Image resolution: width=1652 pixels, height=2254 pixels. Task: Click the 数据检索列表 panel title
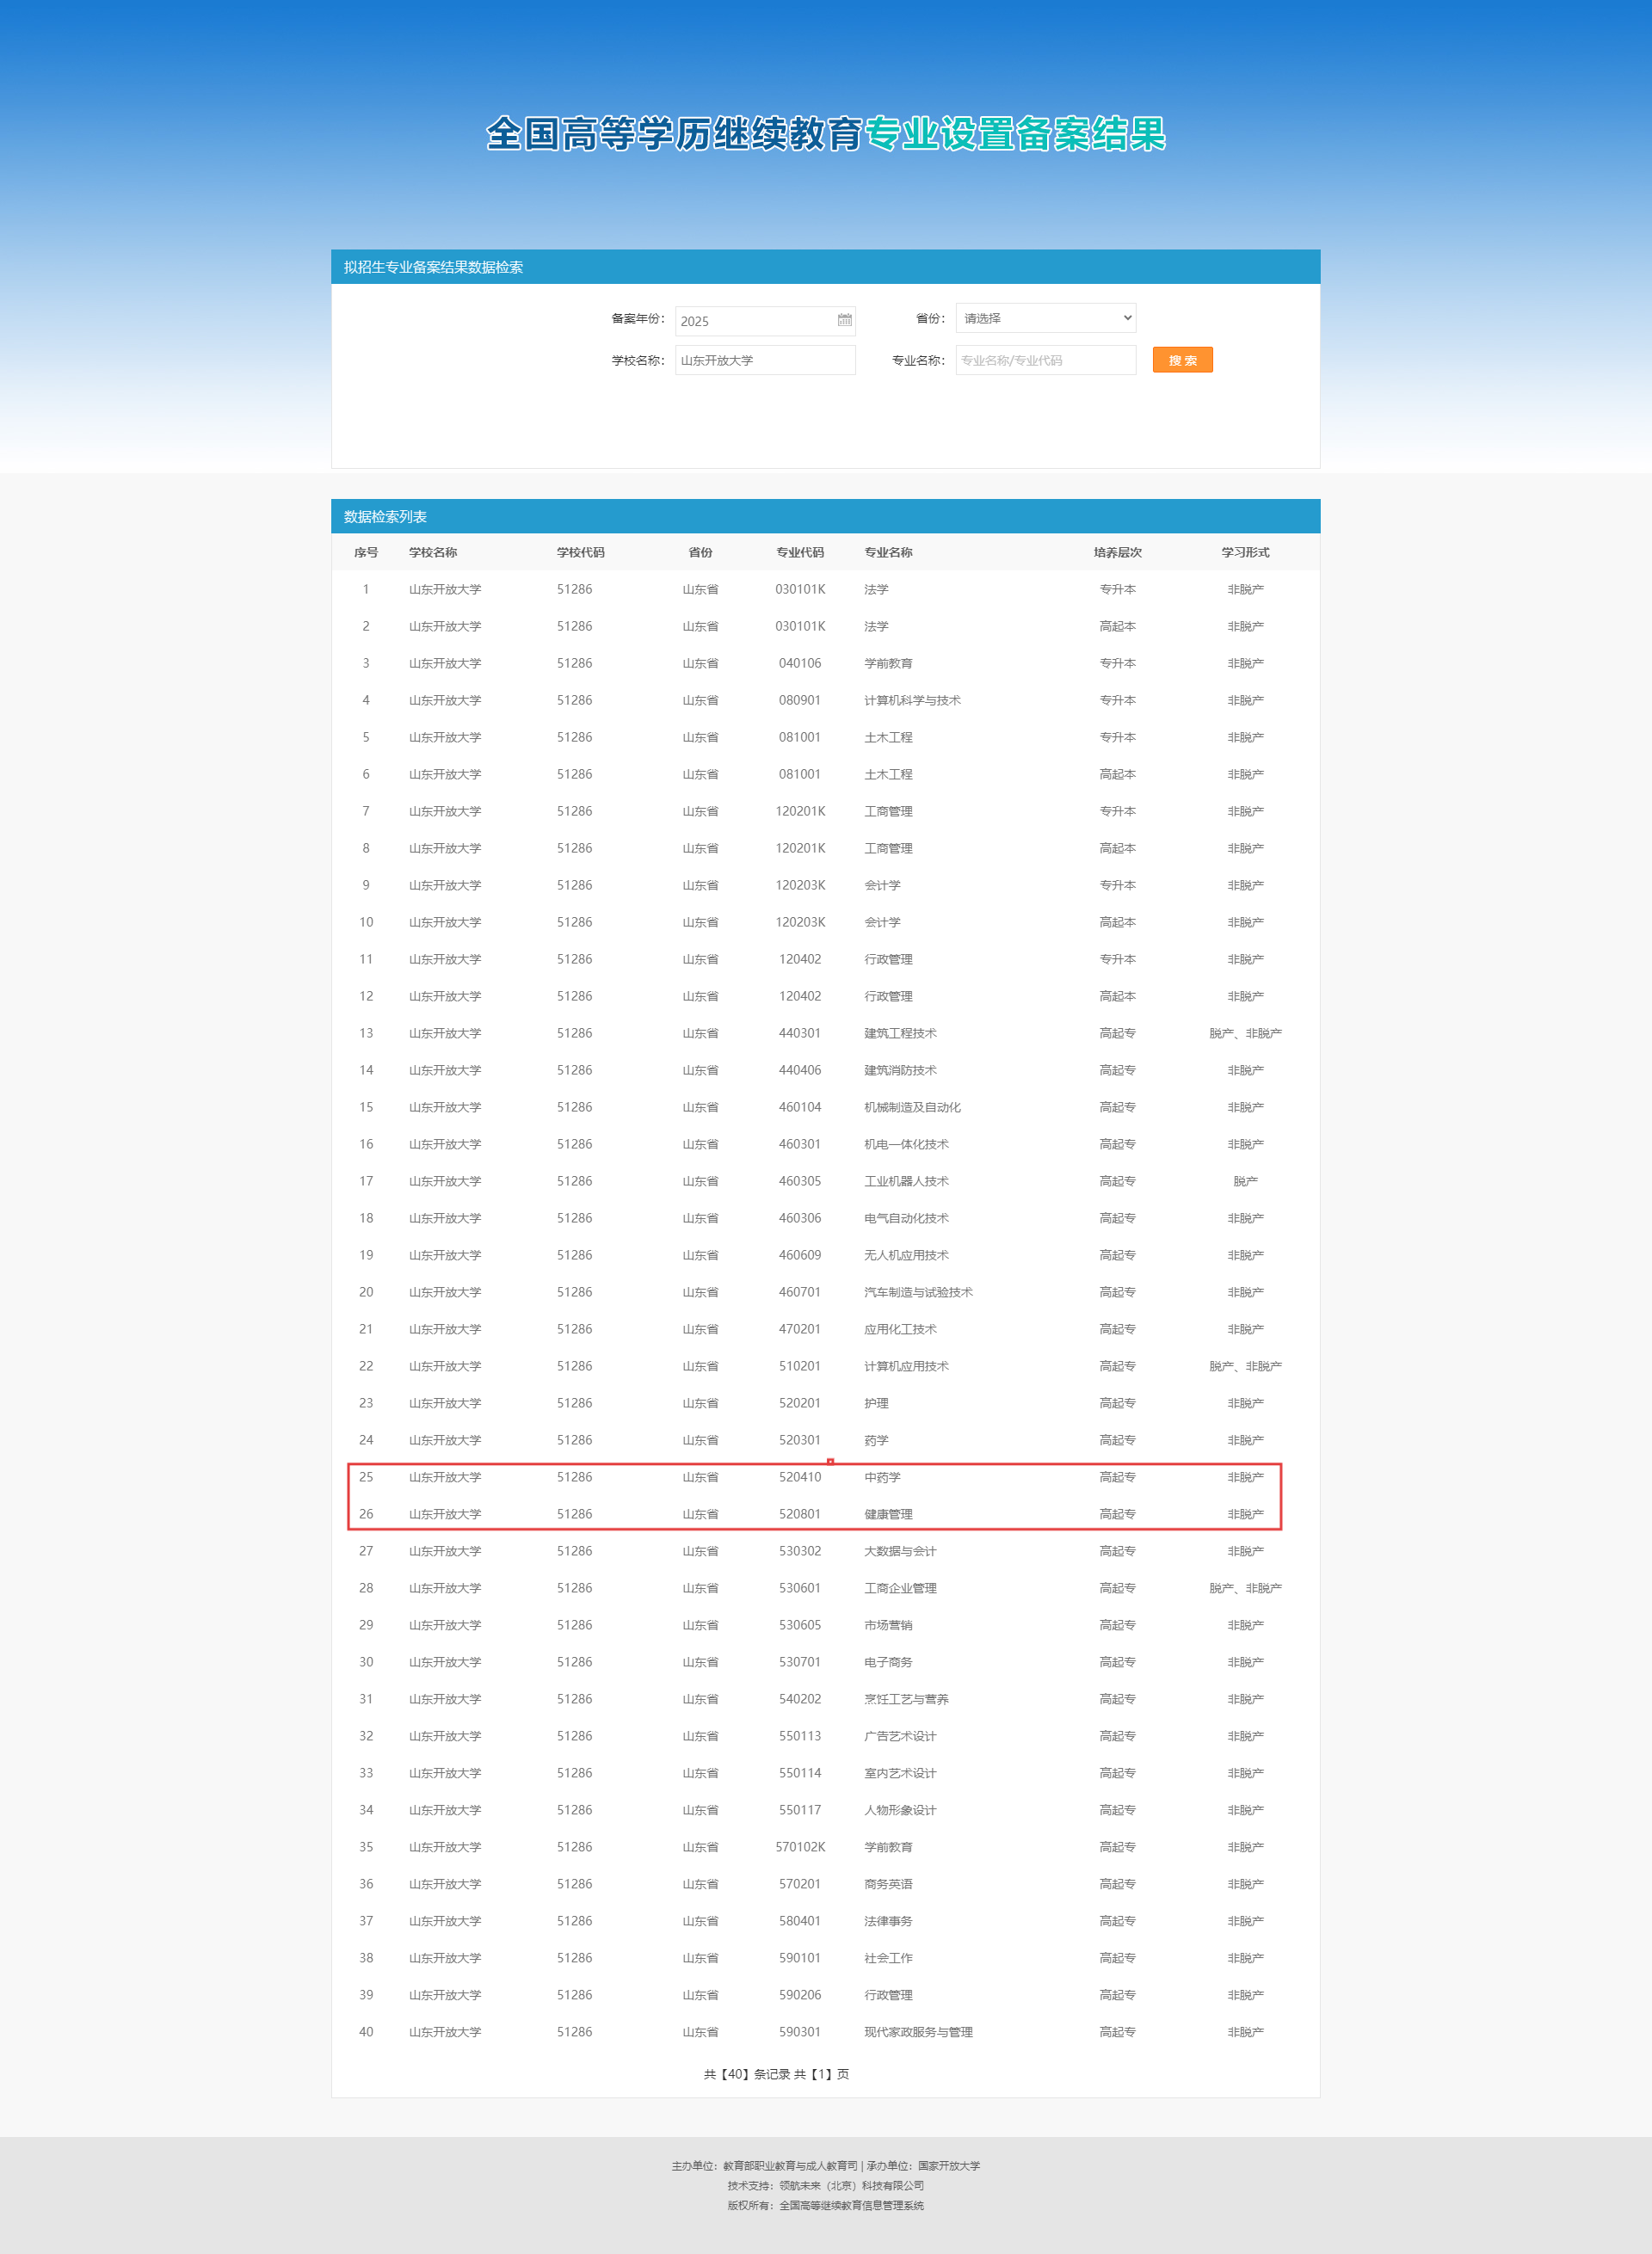tap(385, 517)
